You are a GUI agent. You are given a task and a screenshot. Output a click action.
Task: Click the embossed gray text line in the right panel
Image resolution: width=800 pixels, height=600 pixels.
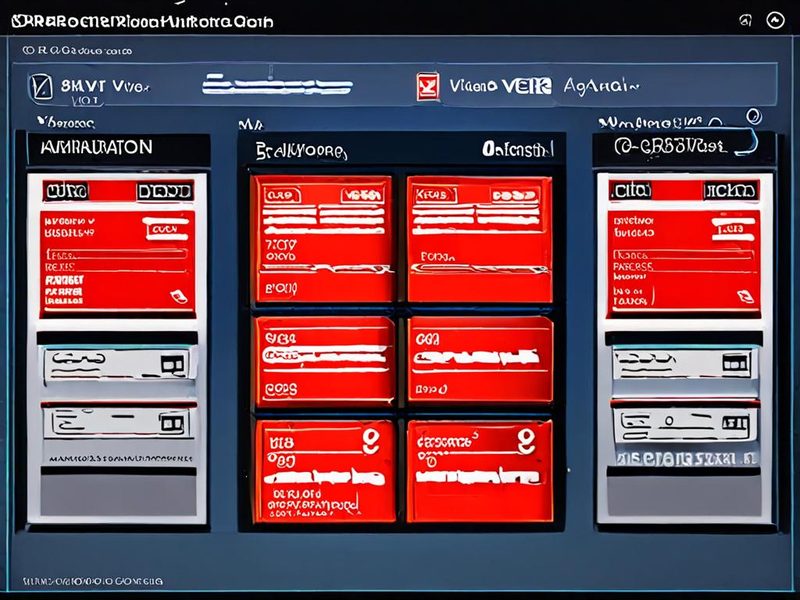(x=686, y=458)
